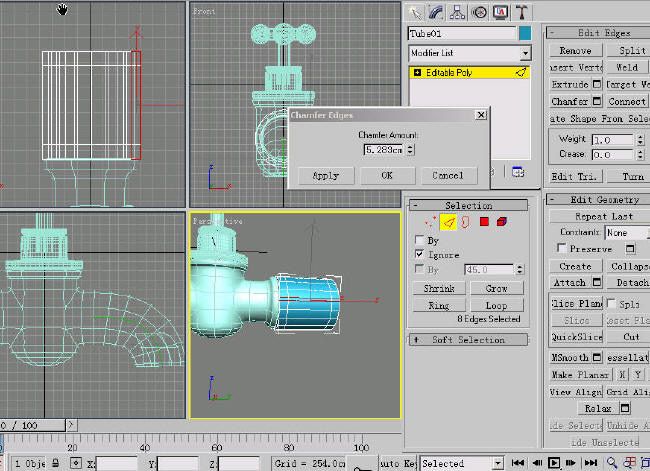Open Relax settings box icon

click(625, 408)
